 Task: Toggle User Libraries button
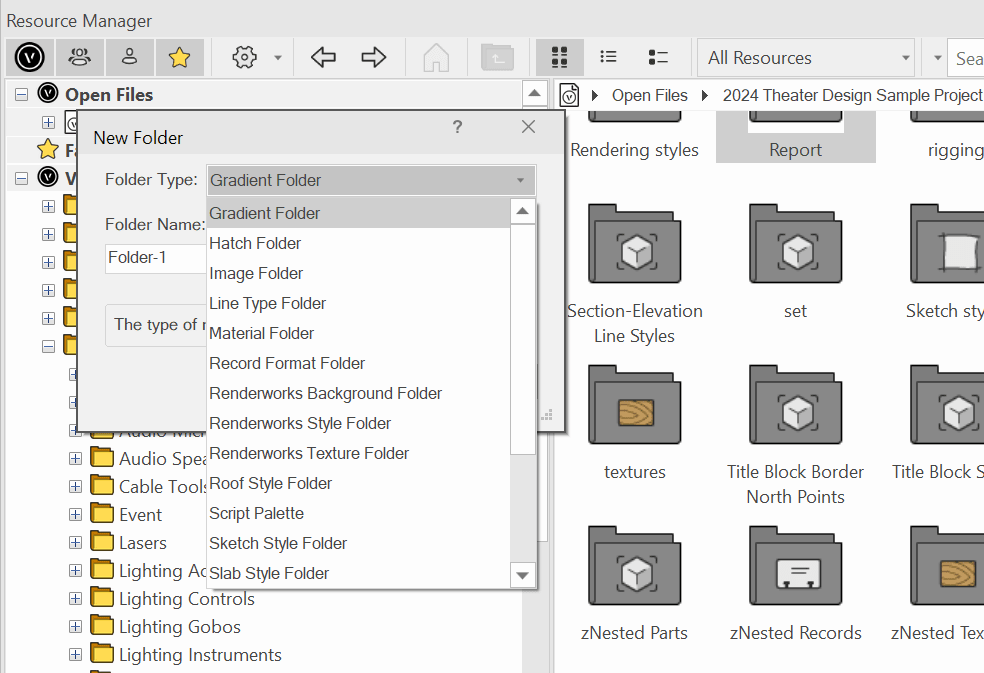click(x=129, y=57)
